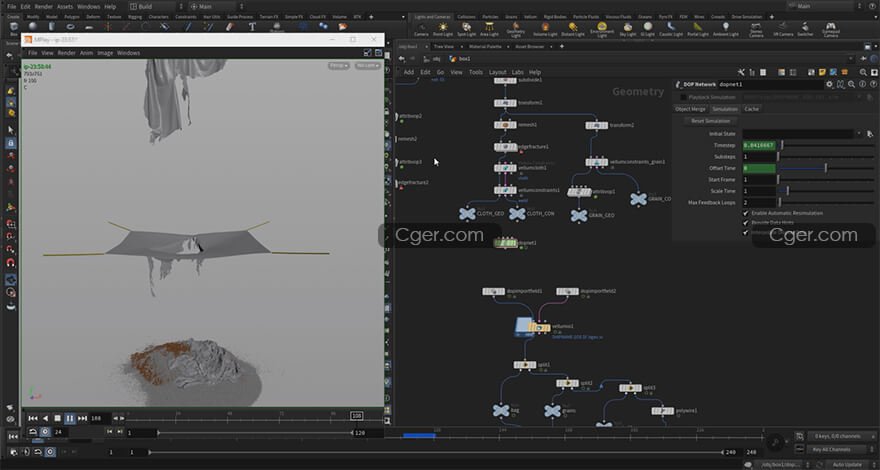This screenshot has width=880, height=470.
Task: Switch to the Pyro FX shelf tab
Action: (668, 17)
